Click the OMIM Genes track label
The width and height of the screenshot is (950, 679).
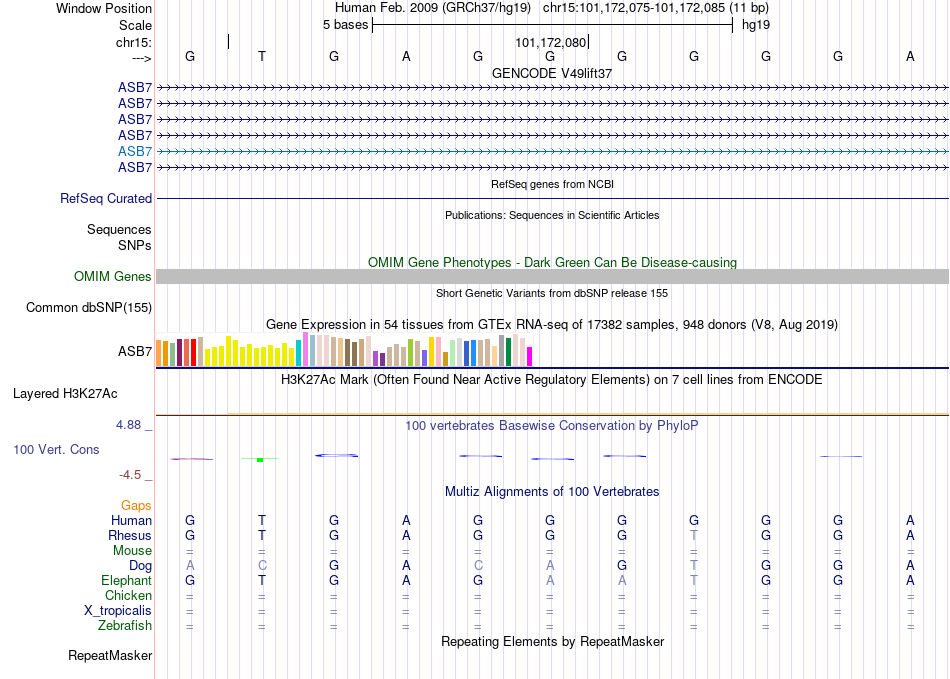pyautogui.click(x=112, y=277)
